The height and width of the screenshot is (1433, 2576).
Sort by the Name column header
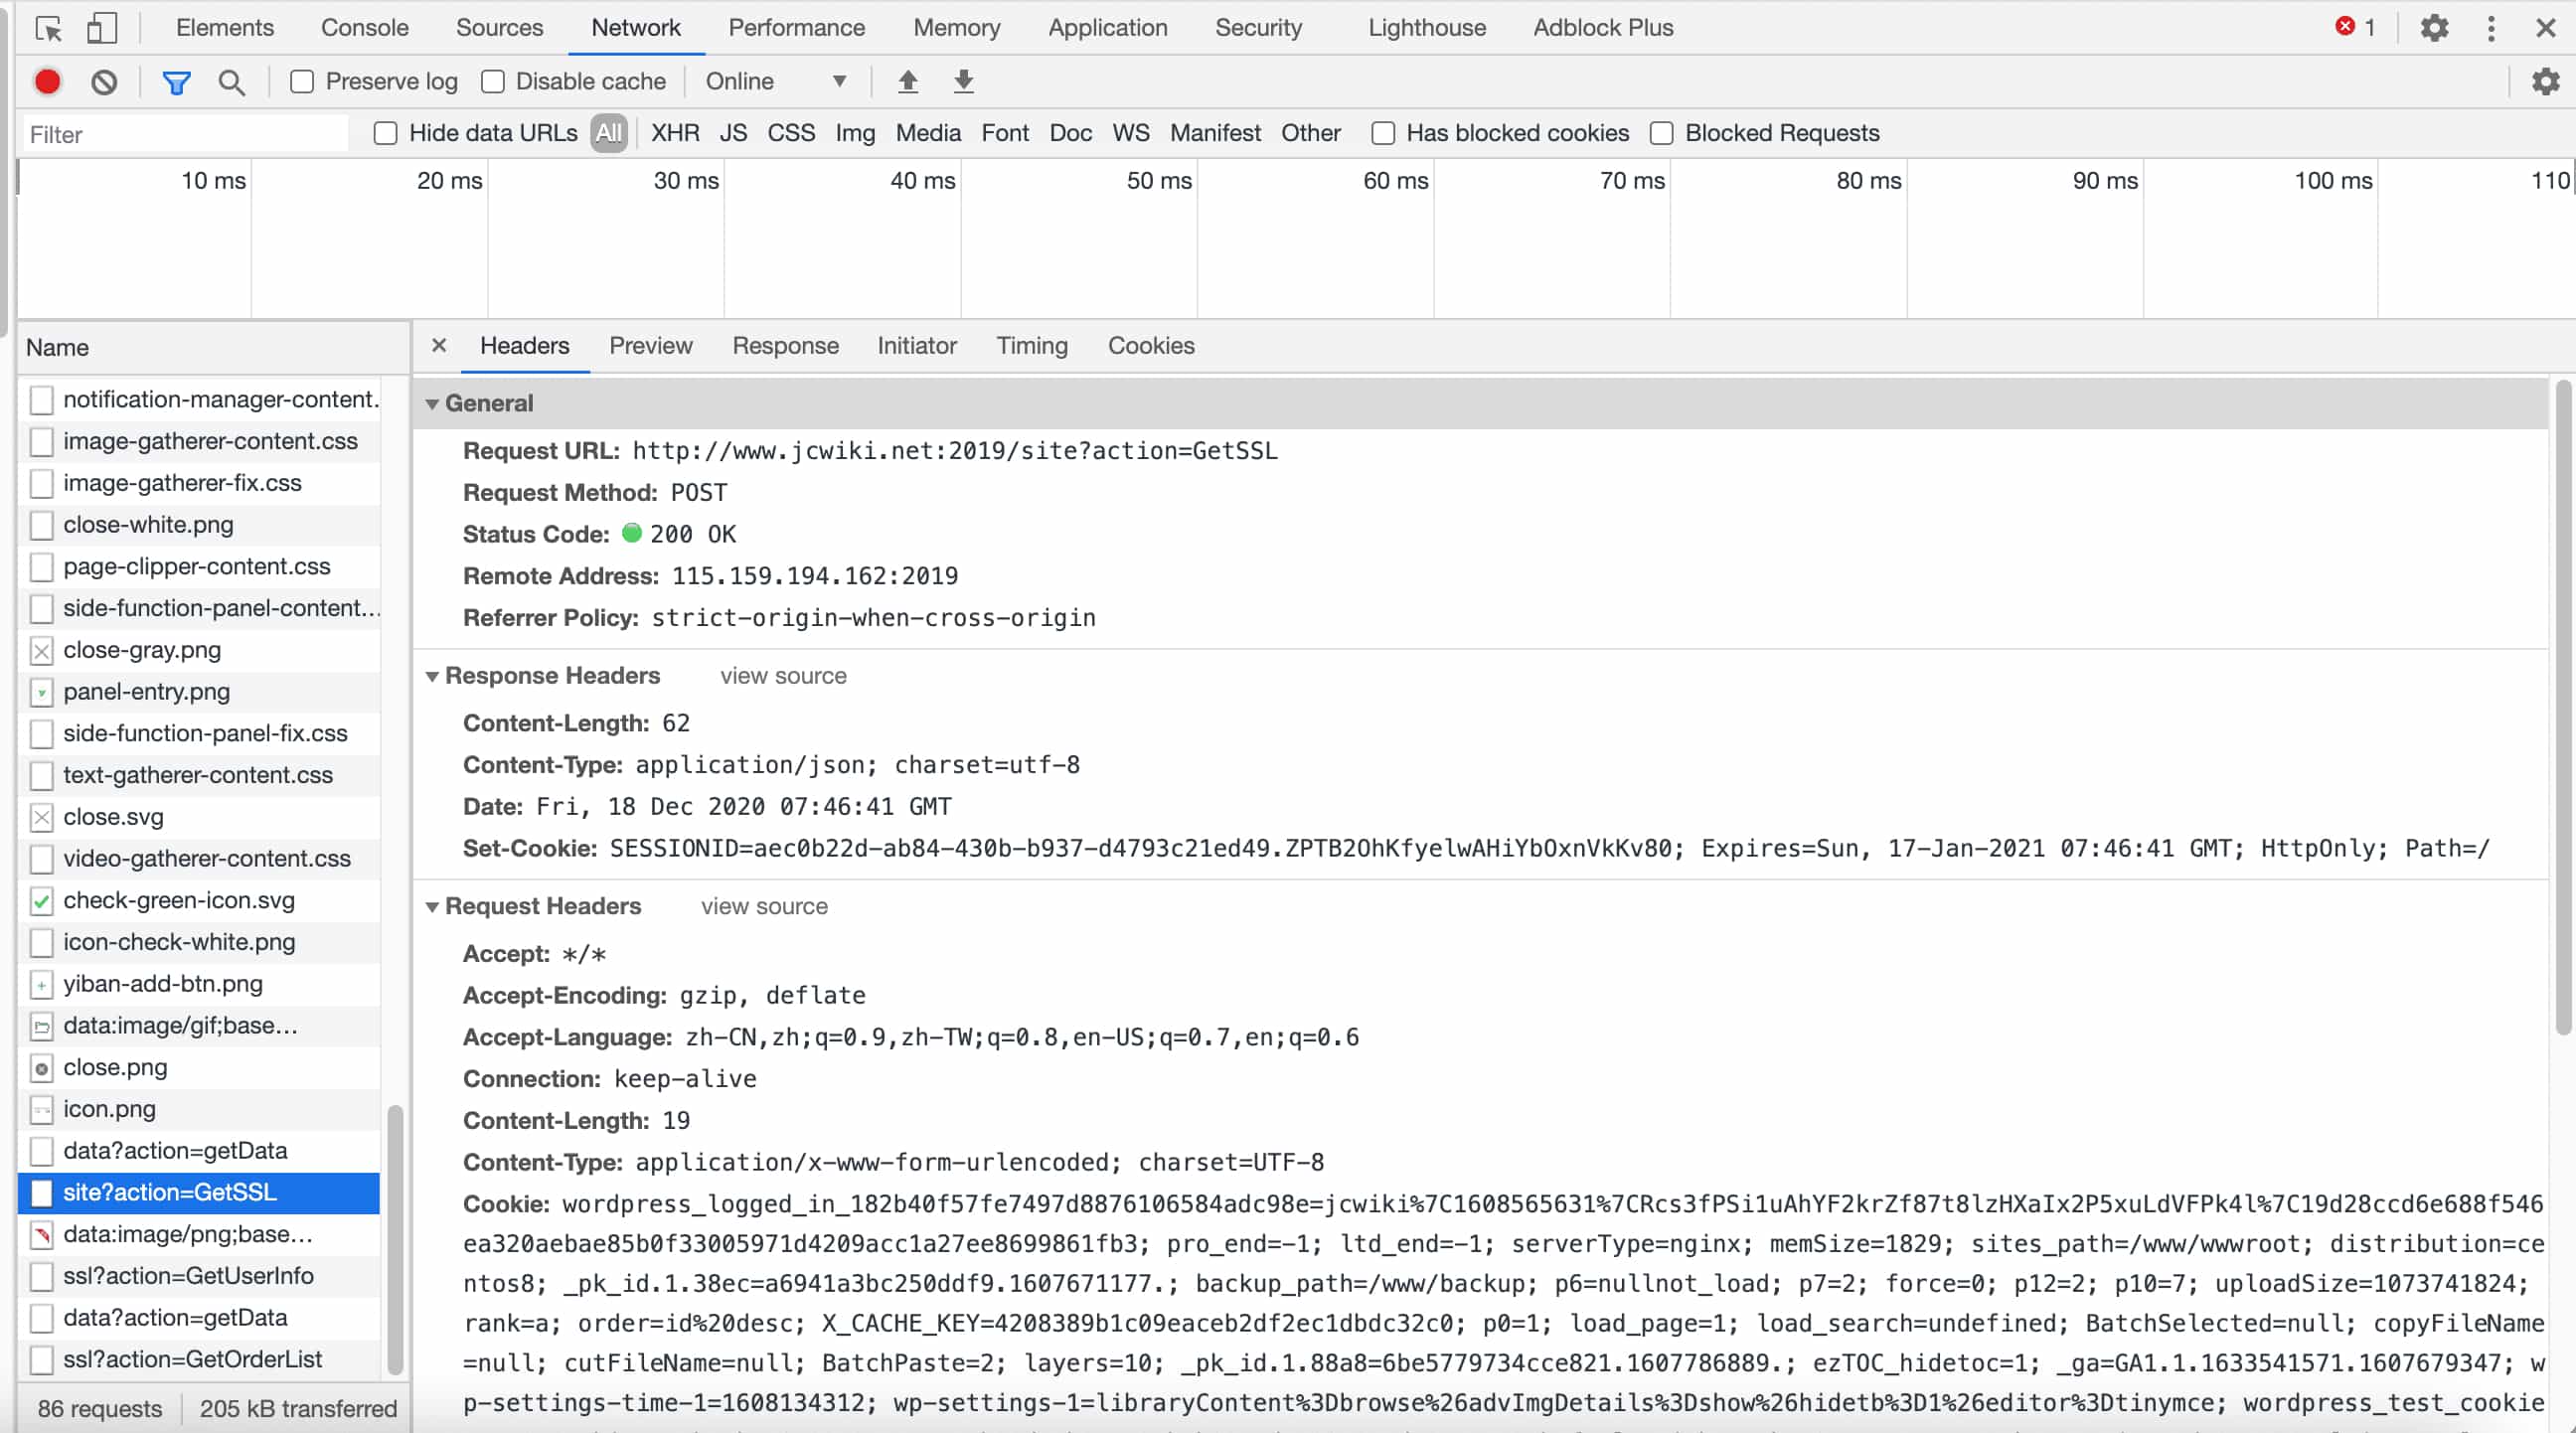click(x=214, y=348)
